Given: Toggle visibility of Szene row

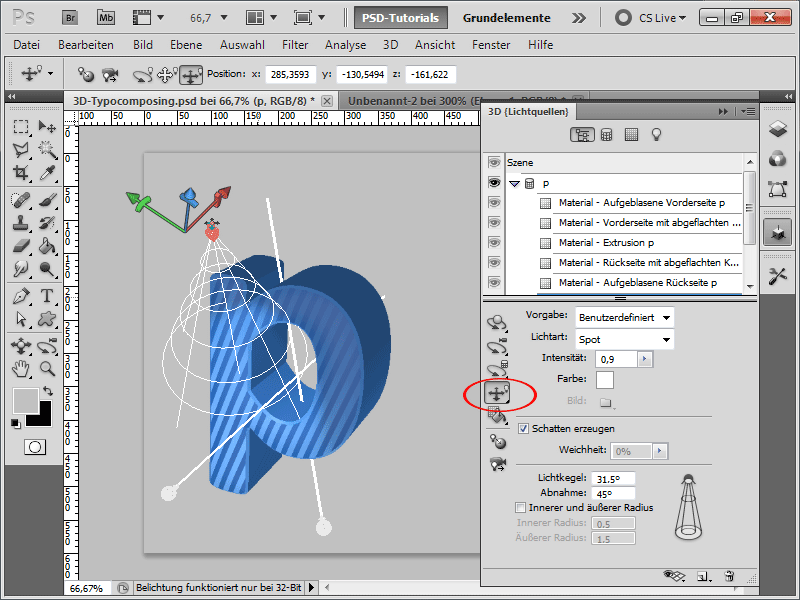Looking at the screenshot, I should (x=494, y=163).
